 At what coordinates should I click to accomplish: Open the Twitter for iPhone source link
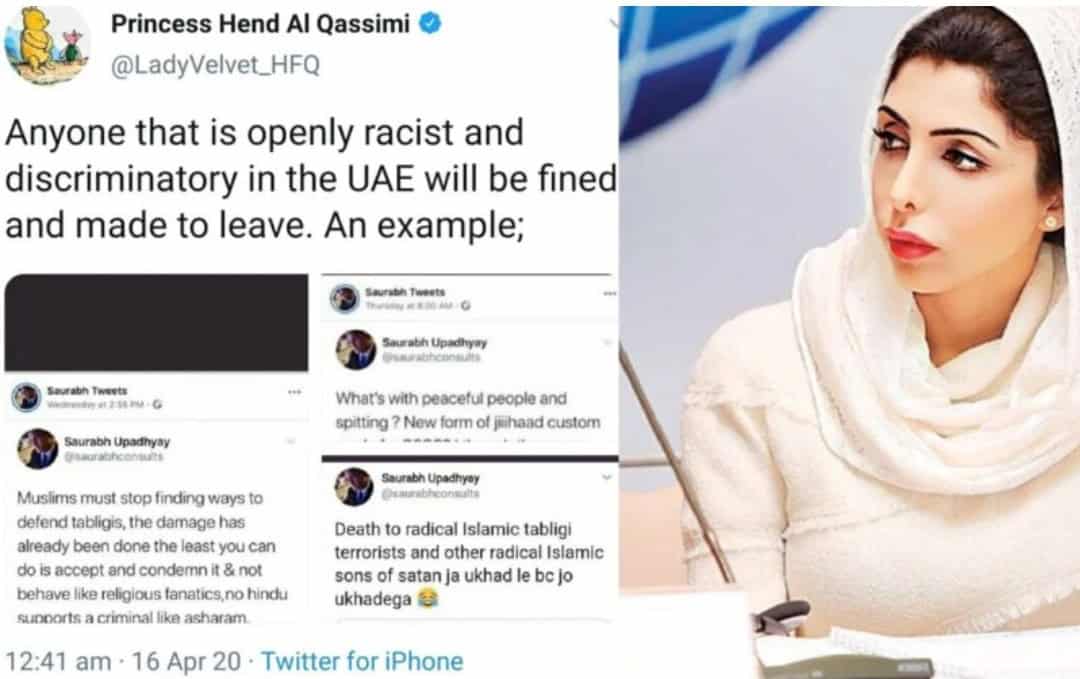362,661
